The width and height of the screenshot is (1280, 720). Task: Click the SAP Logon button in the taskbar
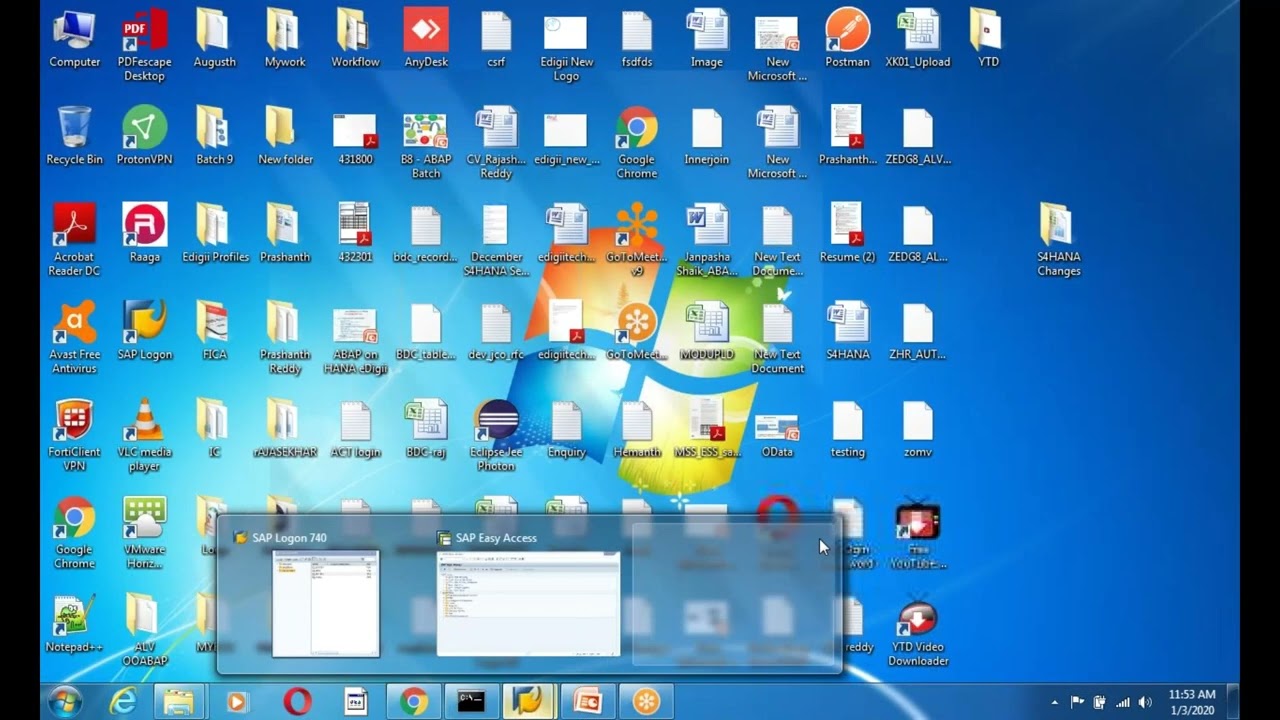coord(528,702)
